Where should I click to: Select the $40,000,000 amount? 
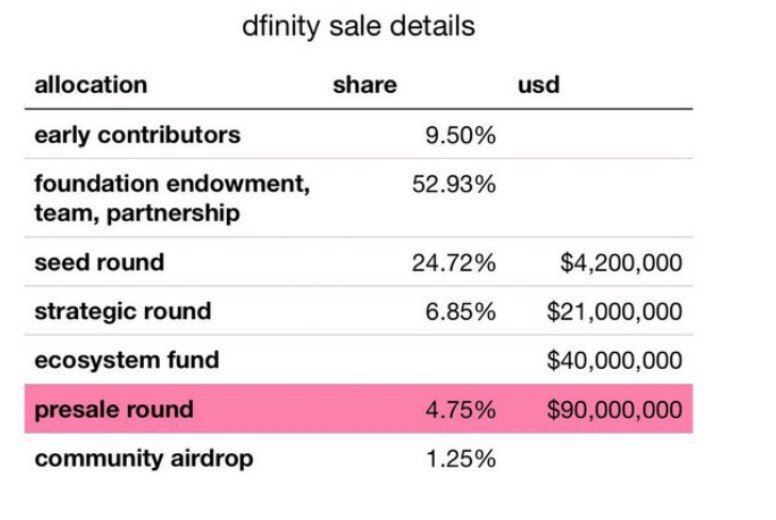point(614,360)
